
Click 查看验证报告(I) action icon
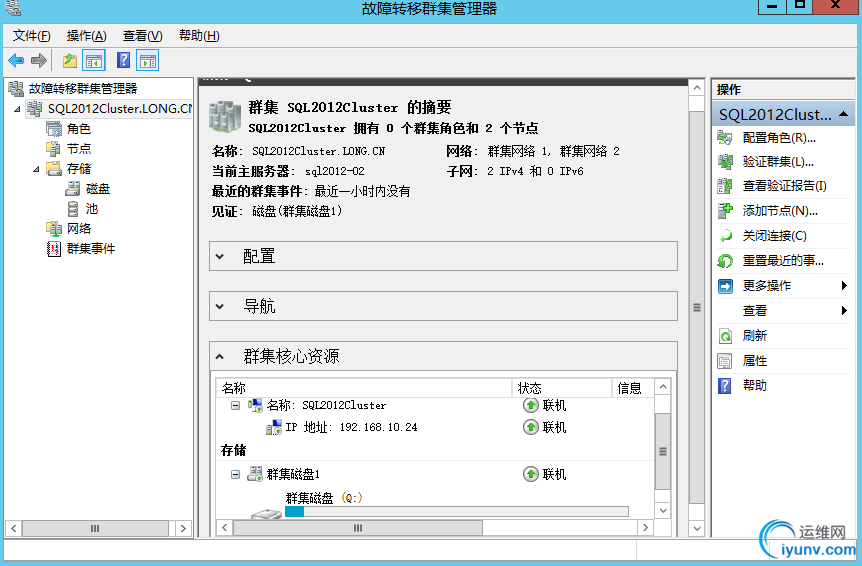point(725,186)
